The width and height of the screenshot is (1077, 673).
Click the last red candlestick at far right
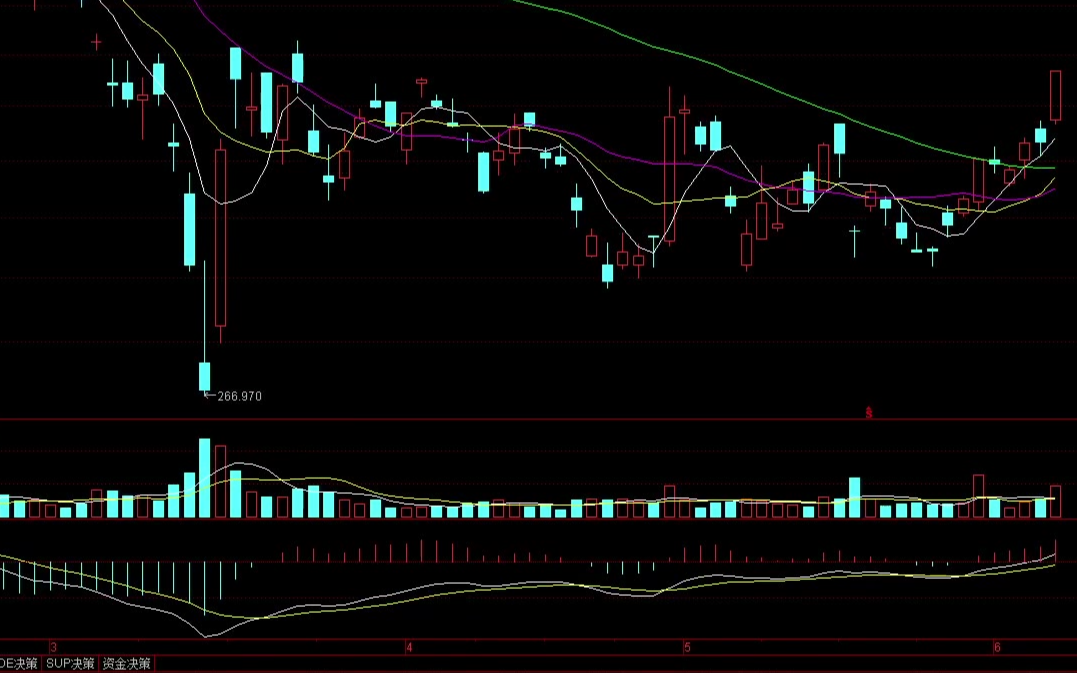tap(1055, 94)
